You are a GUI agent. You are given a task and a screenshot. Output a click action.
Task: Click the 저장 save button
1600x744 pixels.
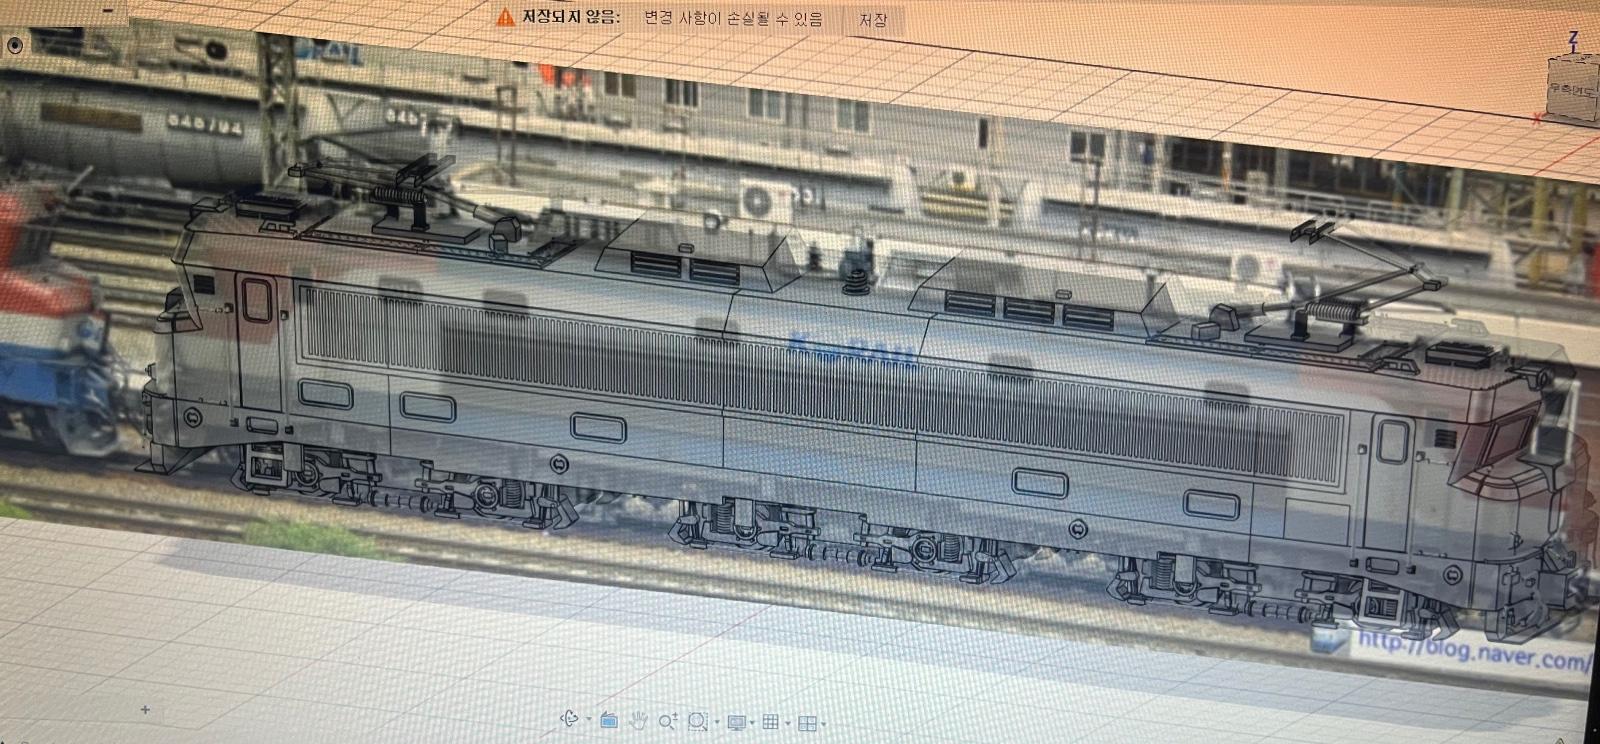873,19
